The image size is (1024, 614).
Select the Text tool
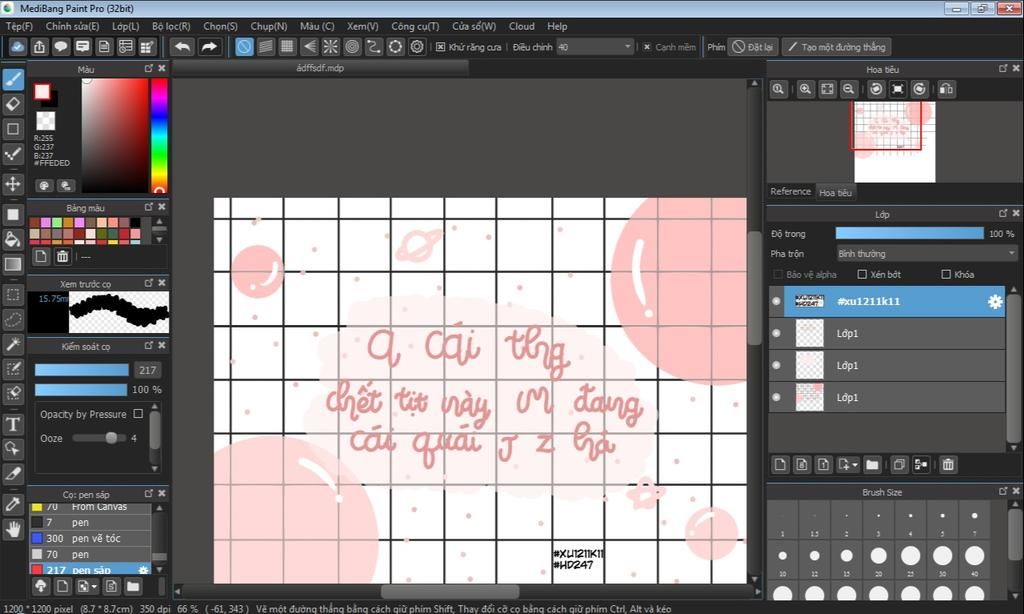(13, 425)
